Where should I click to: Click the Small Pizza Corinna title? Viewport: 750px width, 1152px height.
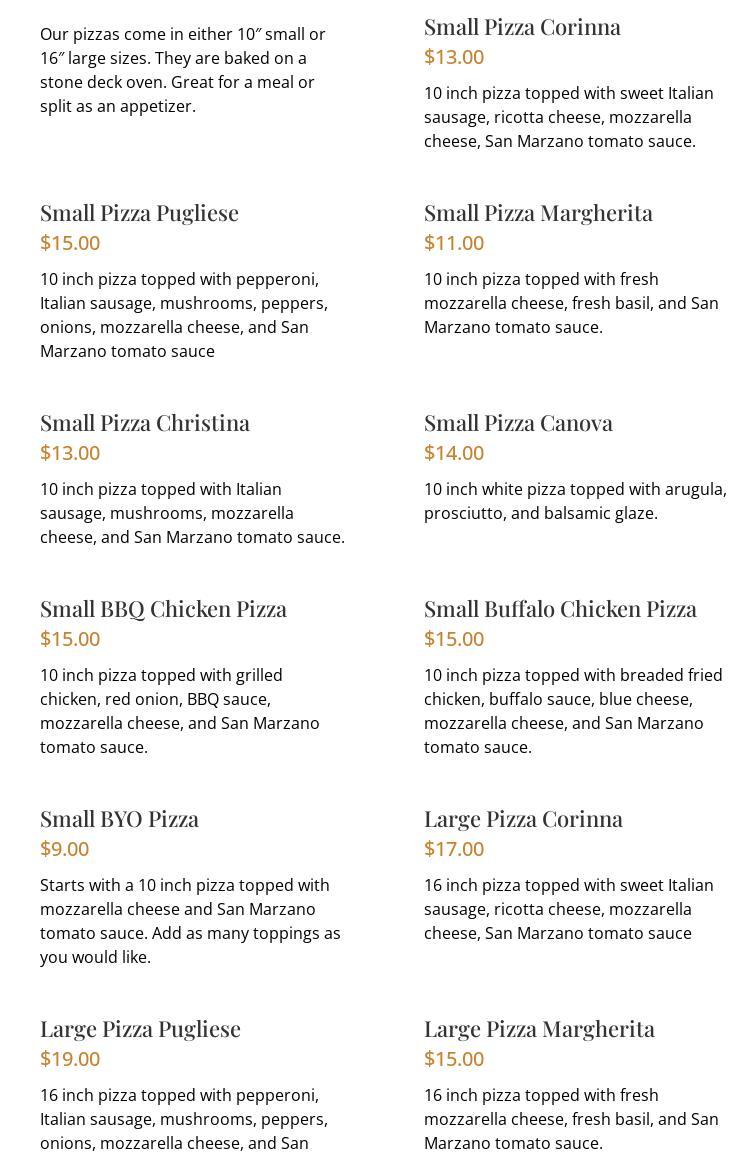pos(522,27)
